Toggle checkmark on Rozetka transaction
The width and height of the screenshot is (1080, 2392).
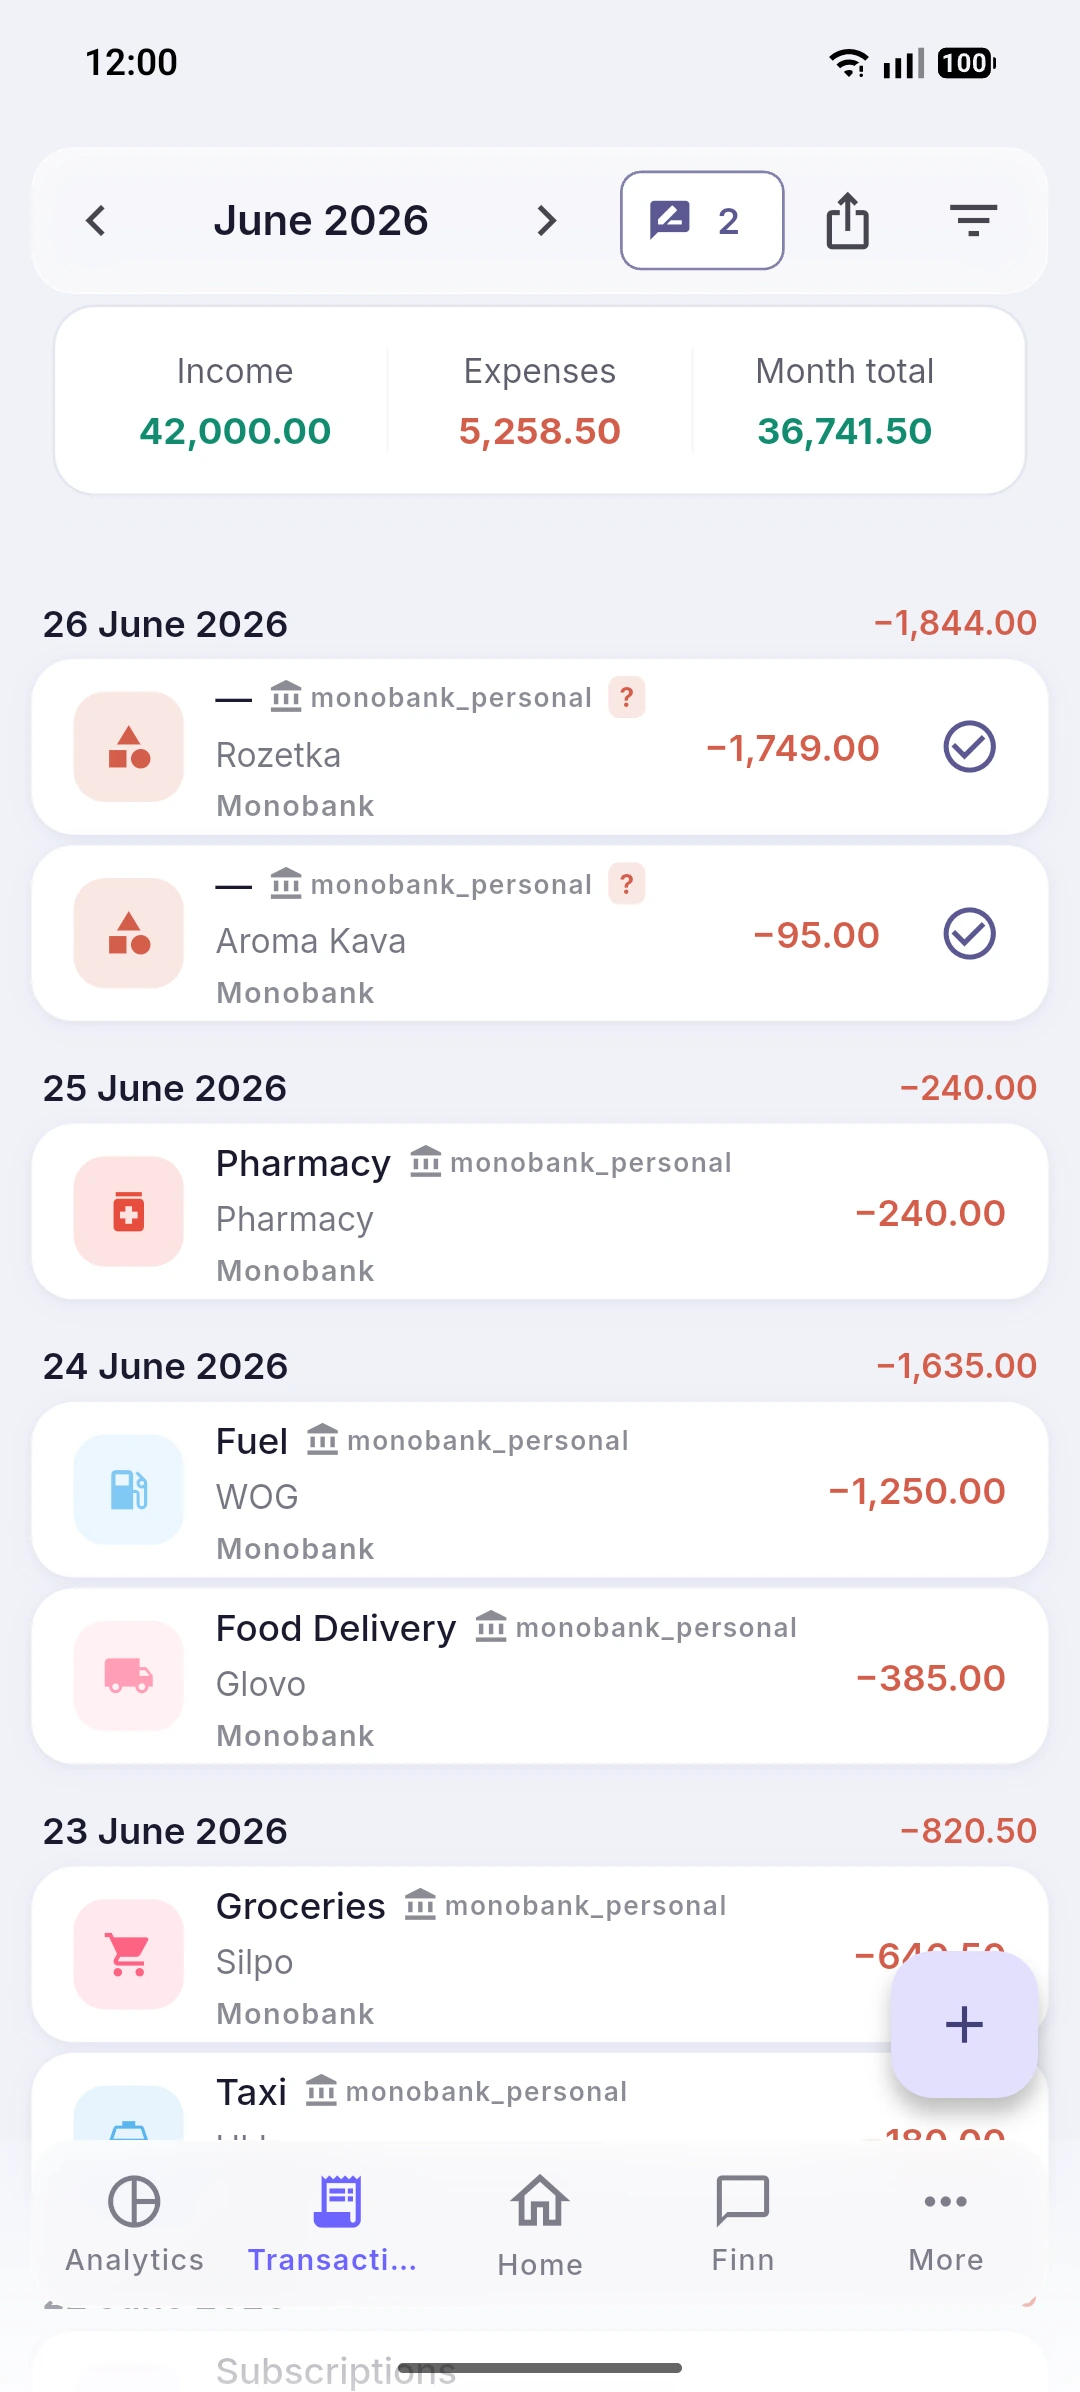point(969,747)
